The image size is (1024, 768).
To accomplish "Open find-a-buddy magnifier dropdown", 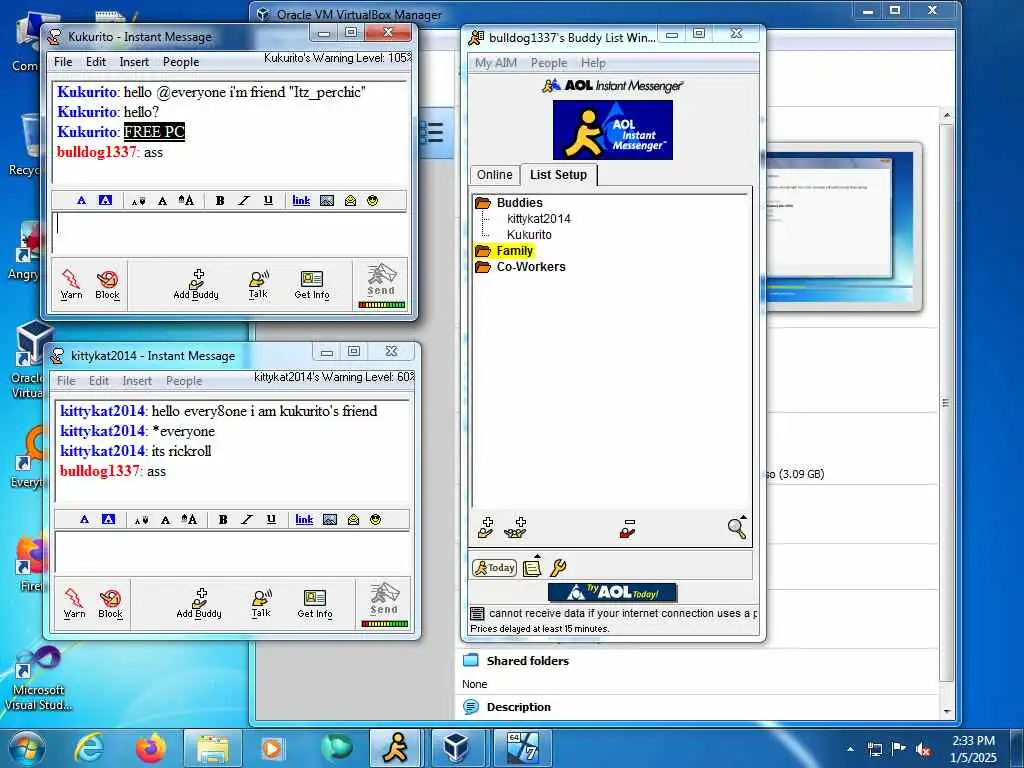I will click(737, 527).
